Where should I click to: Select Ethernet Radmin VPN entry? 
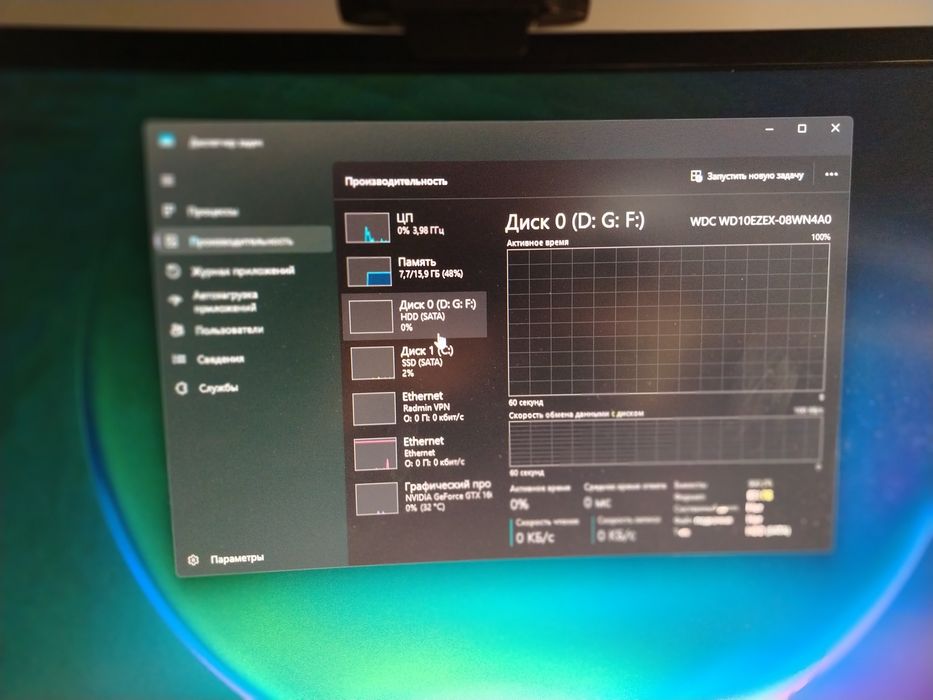[419, 407]
